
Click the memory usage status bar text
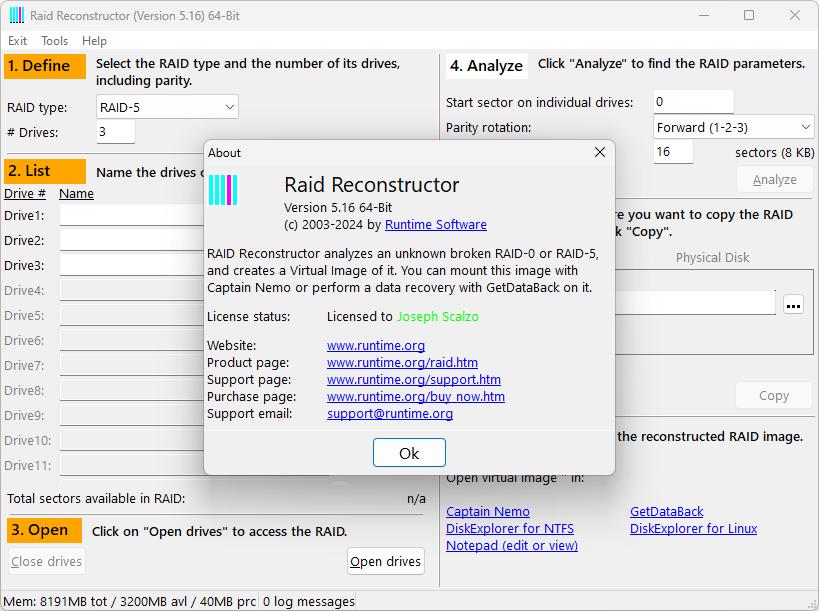pos(130,602)
